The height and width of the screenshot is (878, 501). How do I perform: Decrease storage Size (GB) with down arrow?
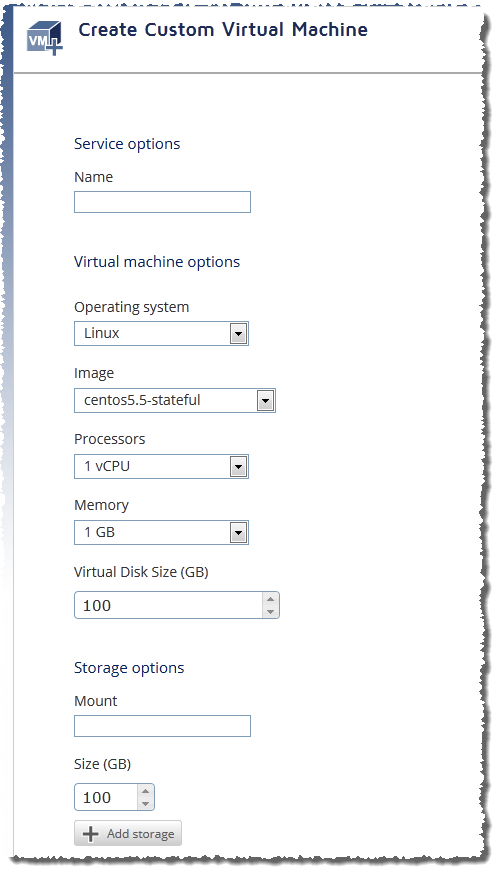pyautogui.click(x=145, y=804)
